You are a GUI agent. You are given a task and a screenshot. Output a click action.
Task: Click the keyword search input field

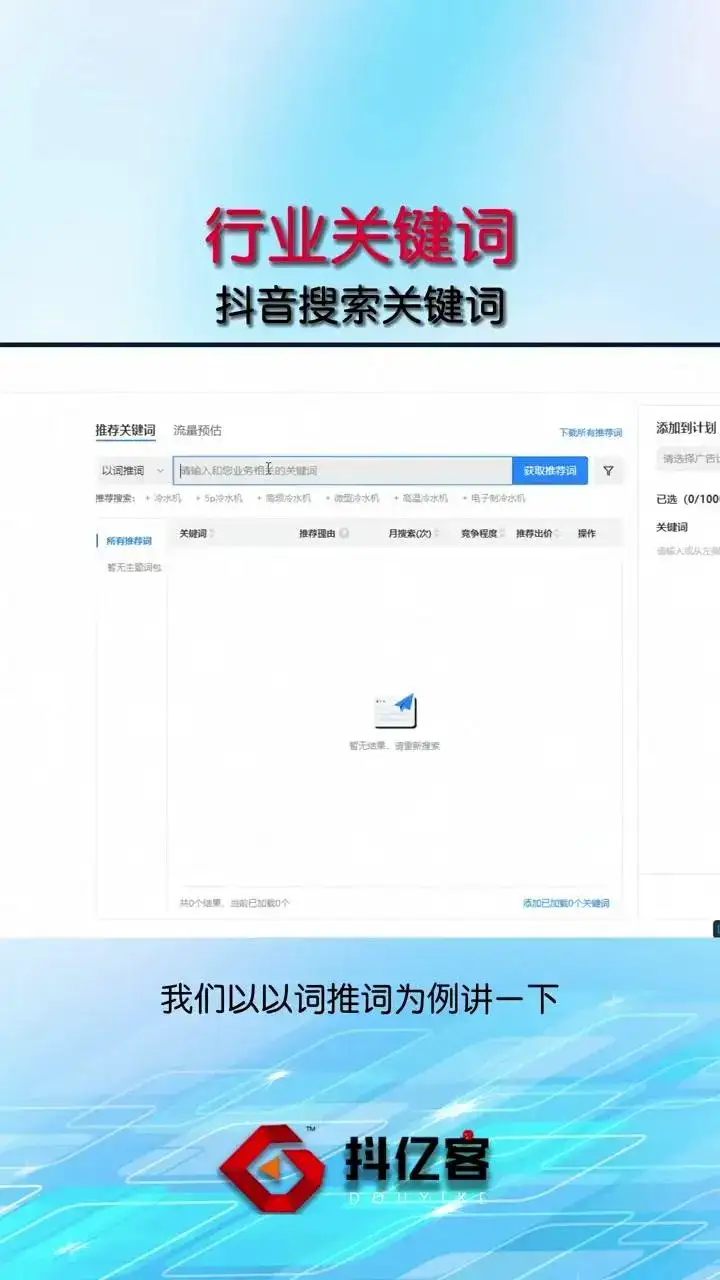[x=342, y=470]
